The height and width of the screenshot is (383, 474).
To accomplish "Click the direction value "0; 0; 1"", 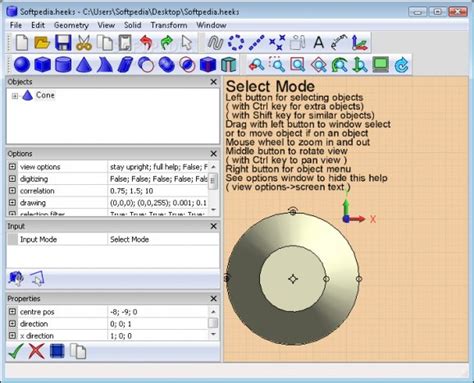I will click(x=121, y=324).
